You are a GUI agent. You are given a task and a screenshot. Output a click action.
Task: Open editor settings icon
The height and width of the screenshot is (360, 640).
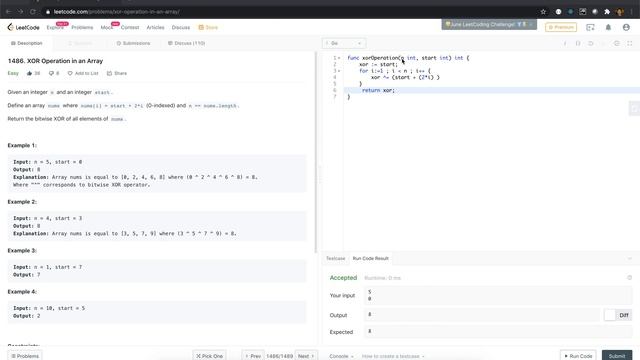(617, 43)
